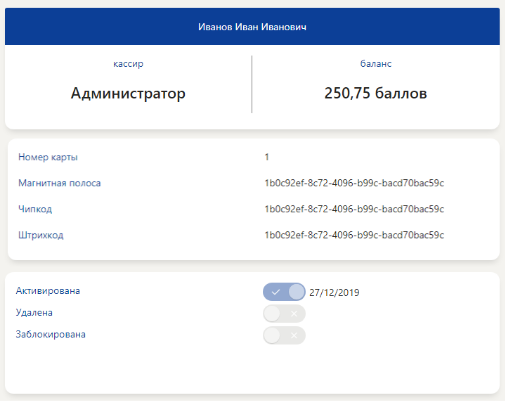Click the Иванов Иван Иванович header
The image size is (505, 402).
[x=252, y=27]
